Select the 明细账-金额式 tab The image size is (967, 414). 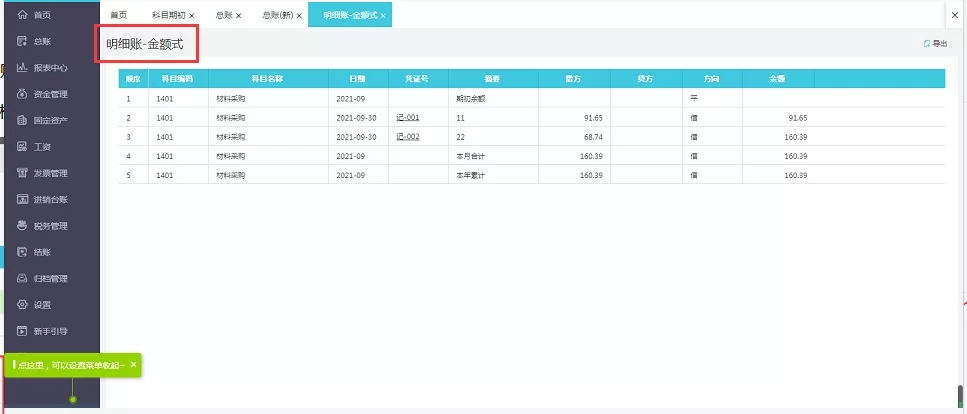click(x=350, y=15)
